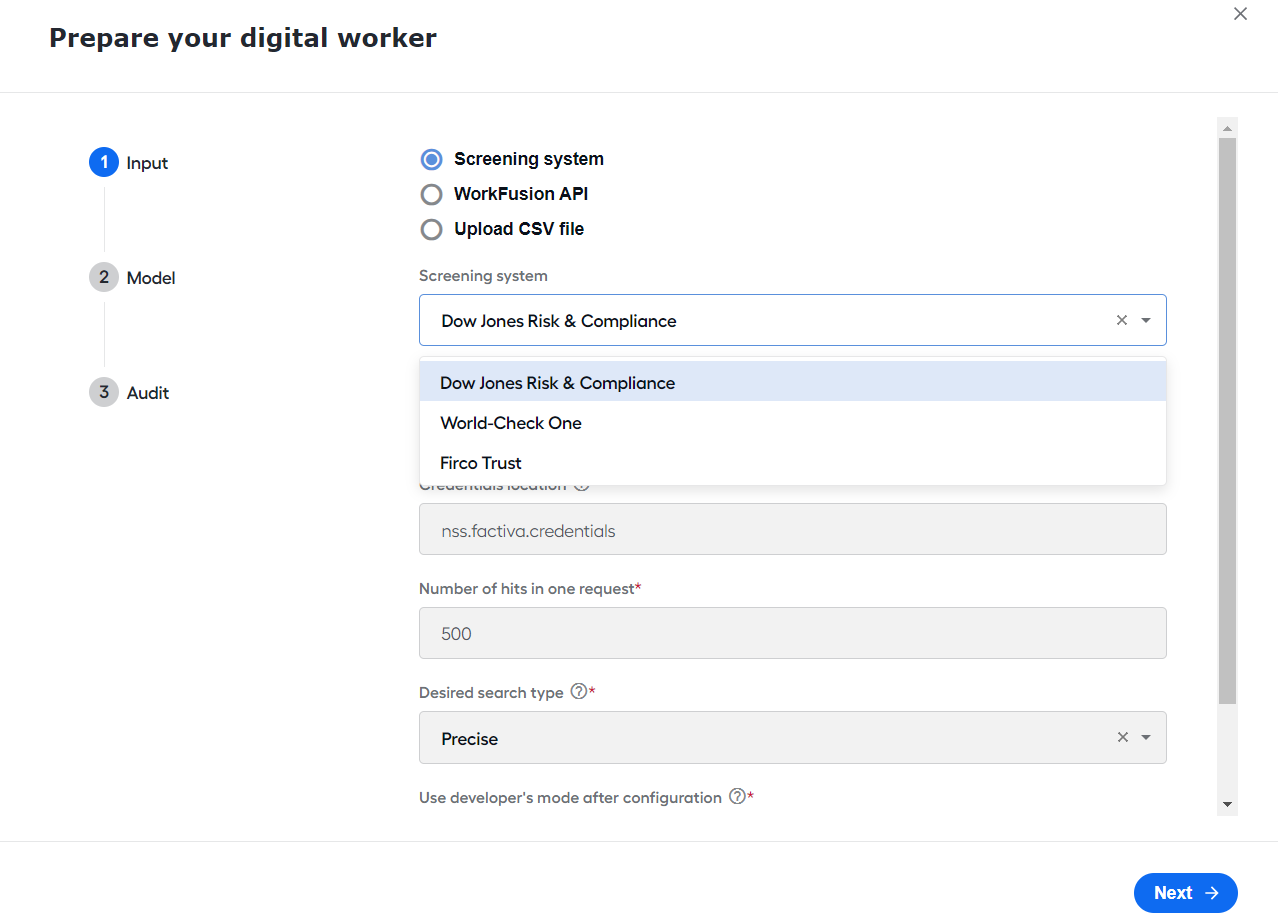1278x921 pixels.
Task: Click the Number of hits in one request label
Action: click(x=527, y=589)
